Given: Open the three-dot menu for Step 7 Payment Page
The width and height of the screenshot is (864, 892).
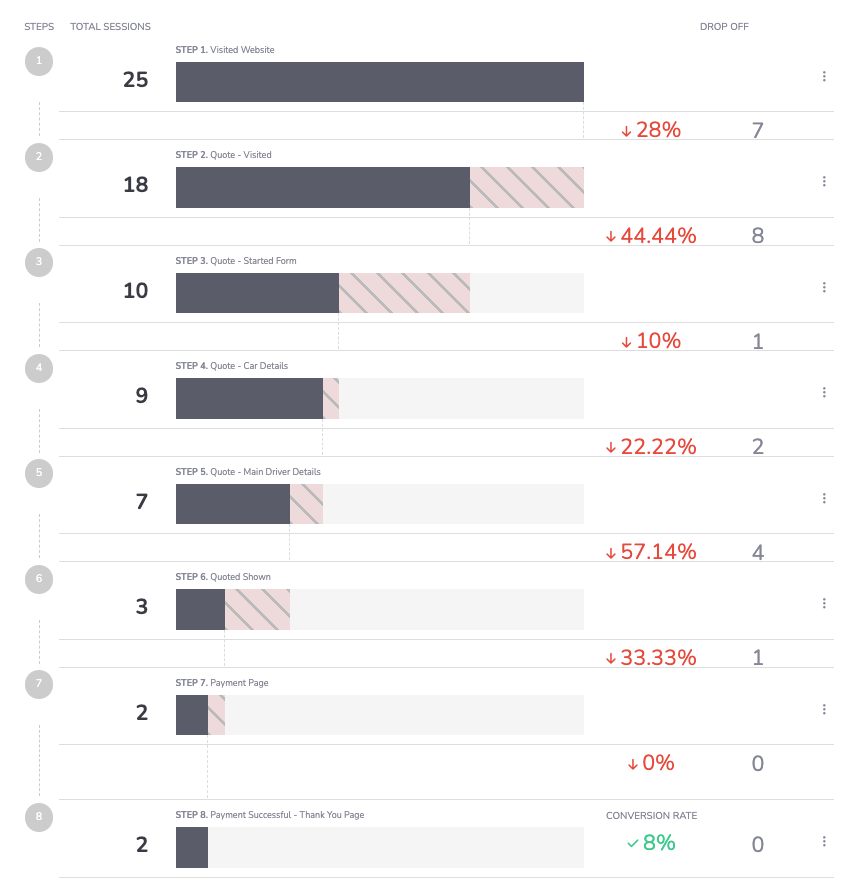Looking at the screenshot, I should coord(824,709).
